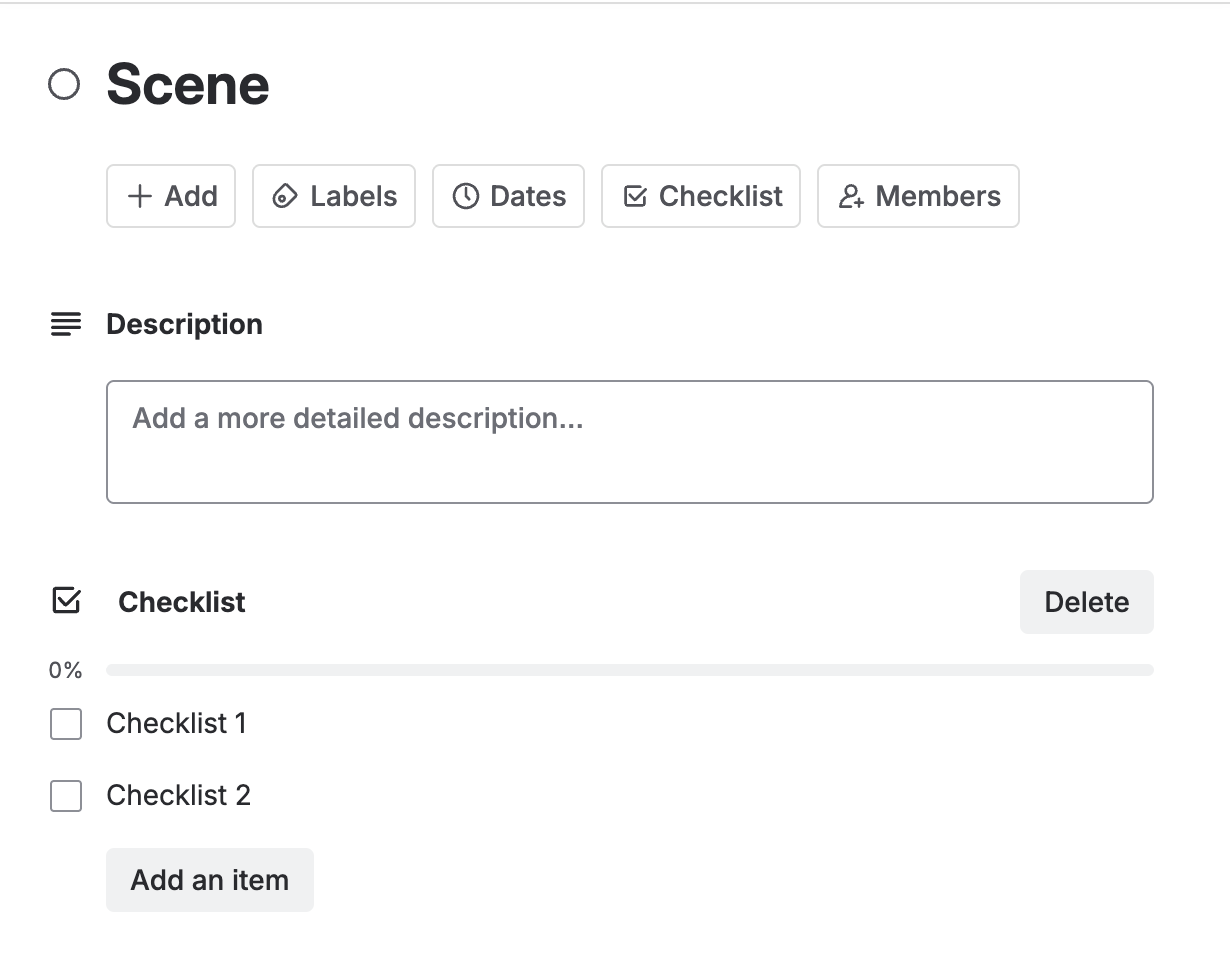
Task: Tick the Checklist 1 checkbox
Action: point(66,724)
